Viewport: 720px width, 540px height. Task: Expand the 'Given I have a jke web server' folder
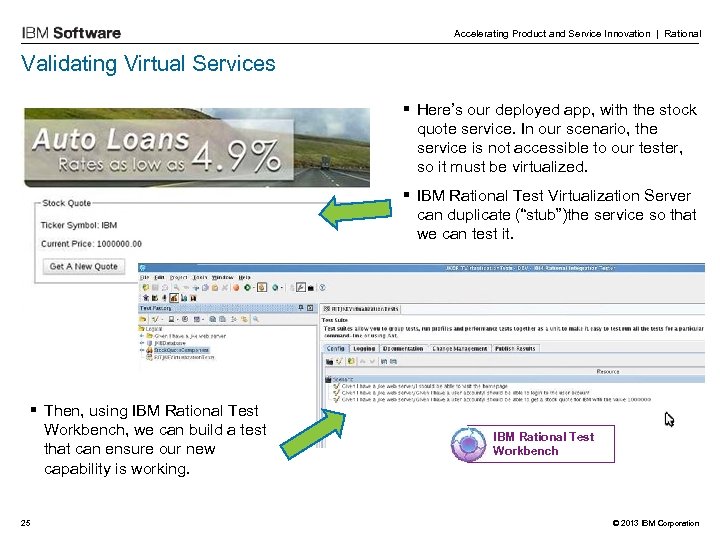pos(142,336)
